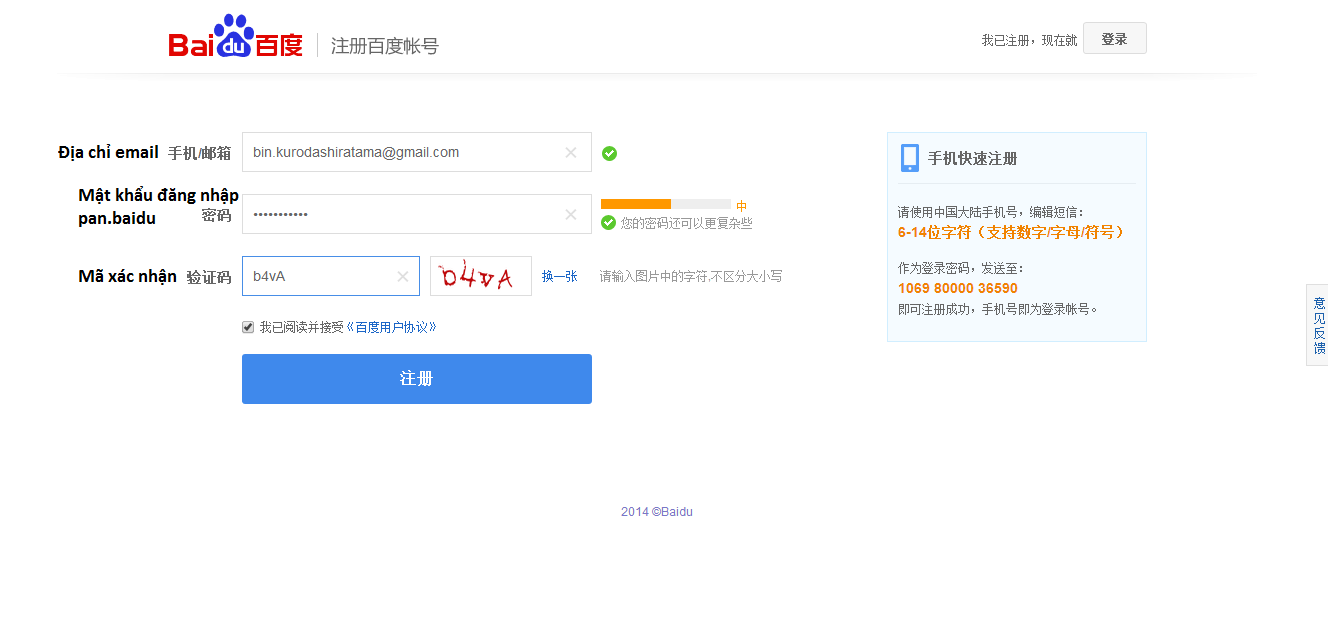Viewport: 1328px width, 637px height.
Task: Focus the email address input field
Action: (x=417, y=152)
